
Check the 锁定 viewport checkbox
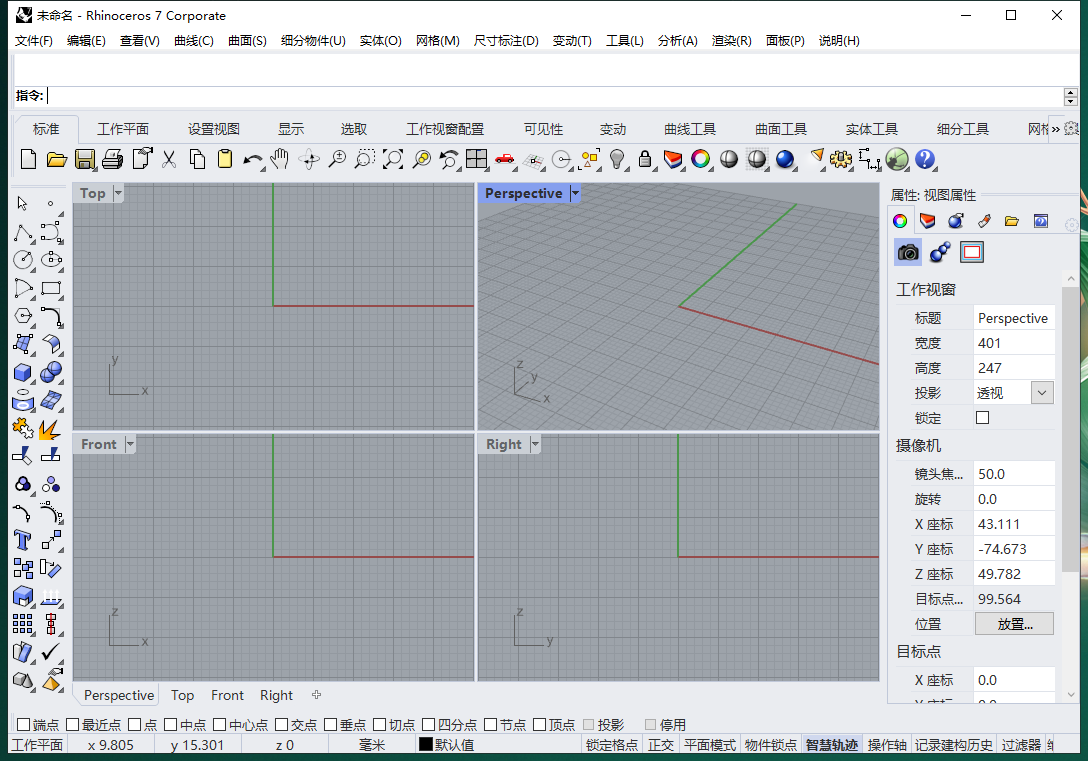pos(983,418)
